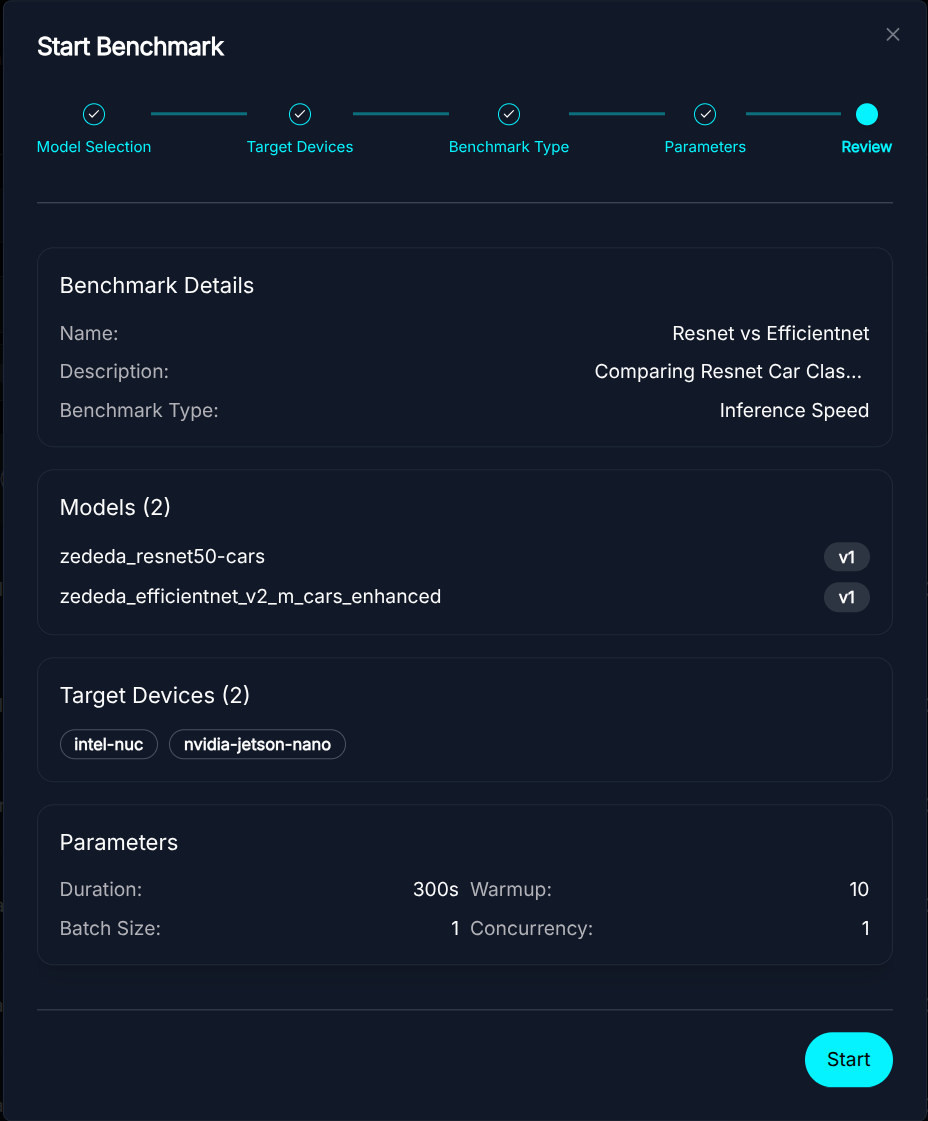Viewport: 928px width, 1121px height.
Task: Go to the Target Devices step label
Action: click(x=300, y=147)
